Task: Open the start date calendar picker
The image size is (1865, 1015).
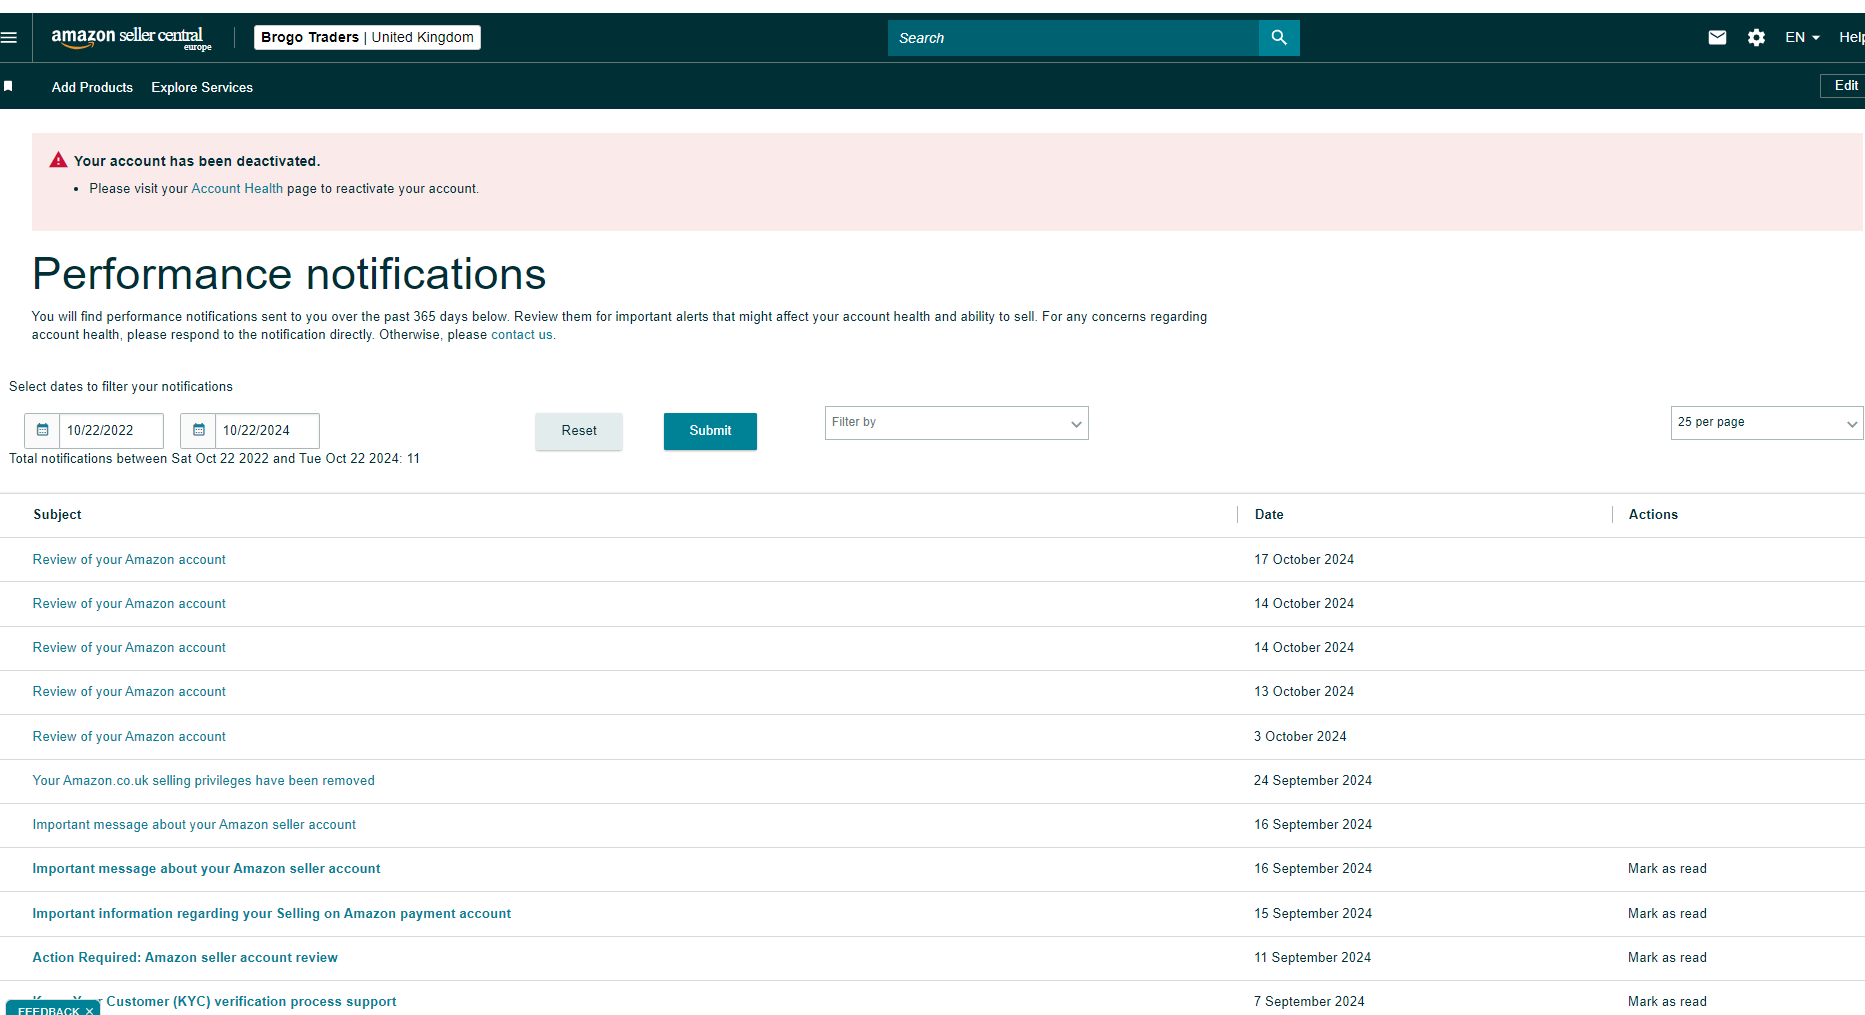Action: point(42,430)
